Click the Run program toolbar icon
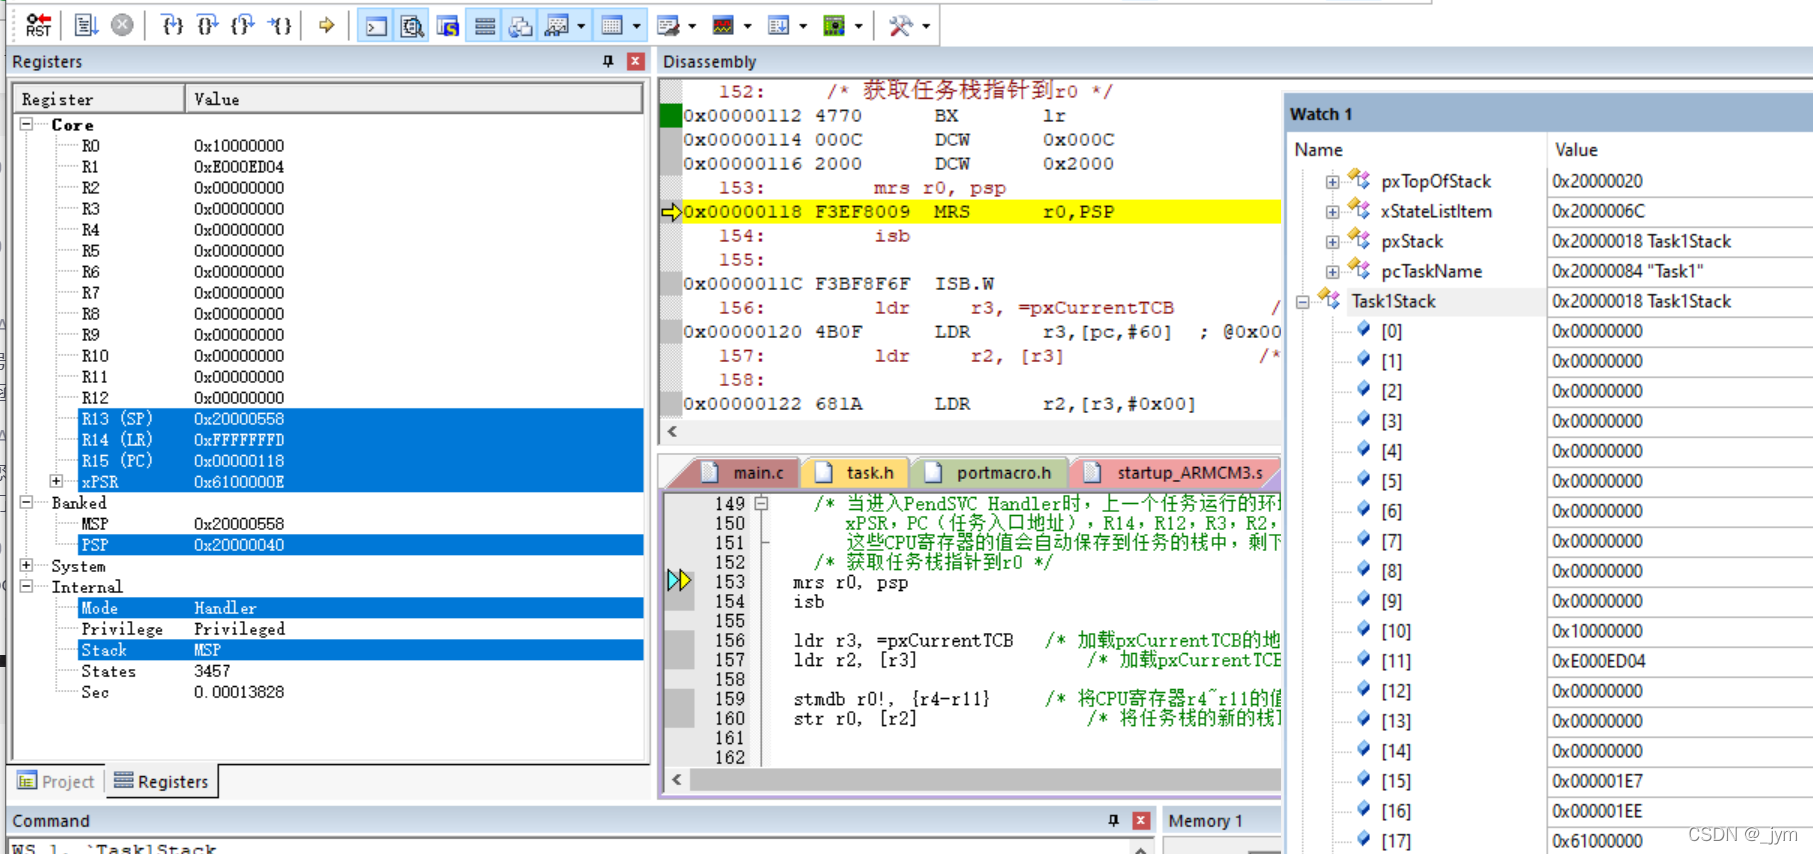The height and width of the screenshot is (854, 1813). point(86,25)
